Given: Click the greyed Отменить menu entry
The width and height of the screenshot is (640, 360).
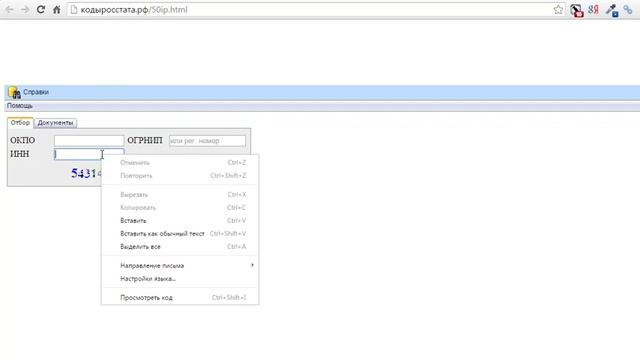Looking at the screenshot, I should [180, 162].
